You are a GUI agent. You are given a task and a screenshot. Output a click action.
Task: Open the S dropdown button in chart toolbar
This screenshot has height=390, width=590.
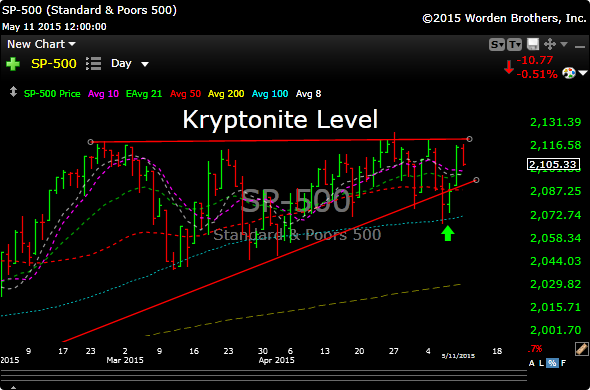pyautogui.click(x=497, y=45)
